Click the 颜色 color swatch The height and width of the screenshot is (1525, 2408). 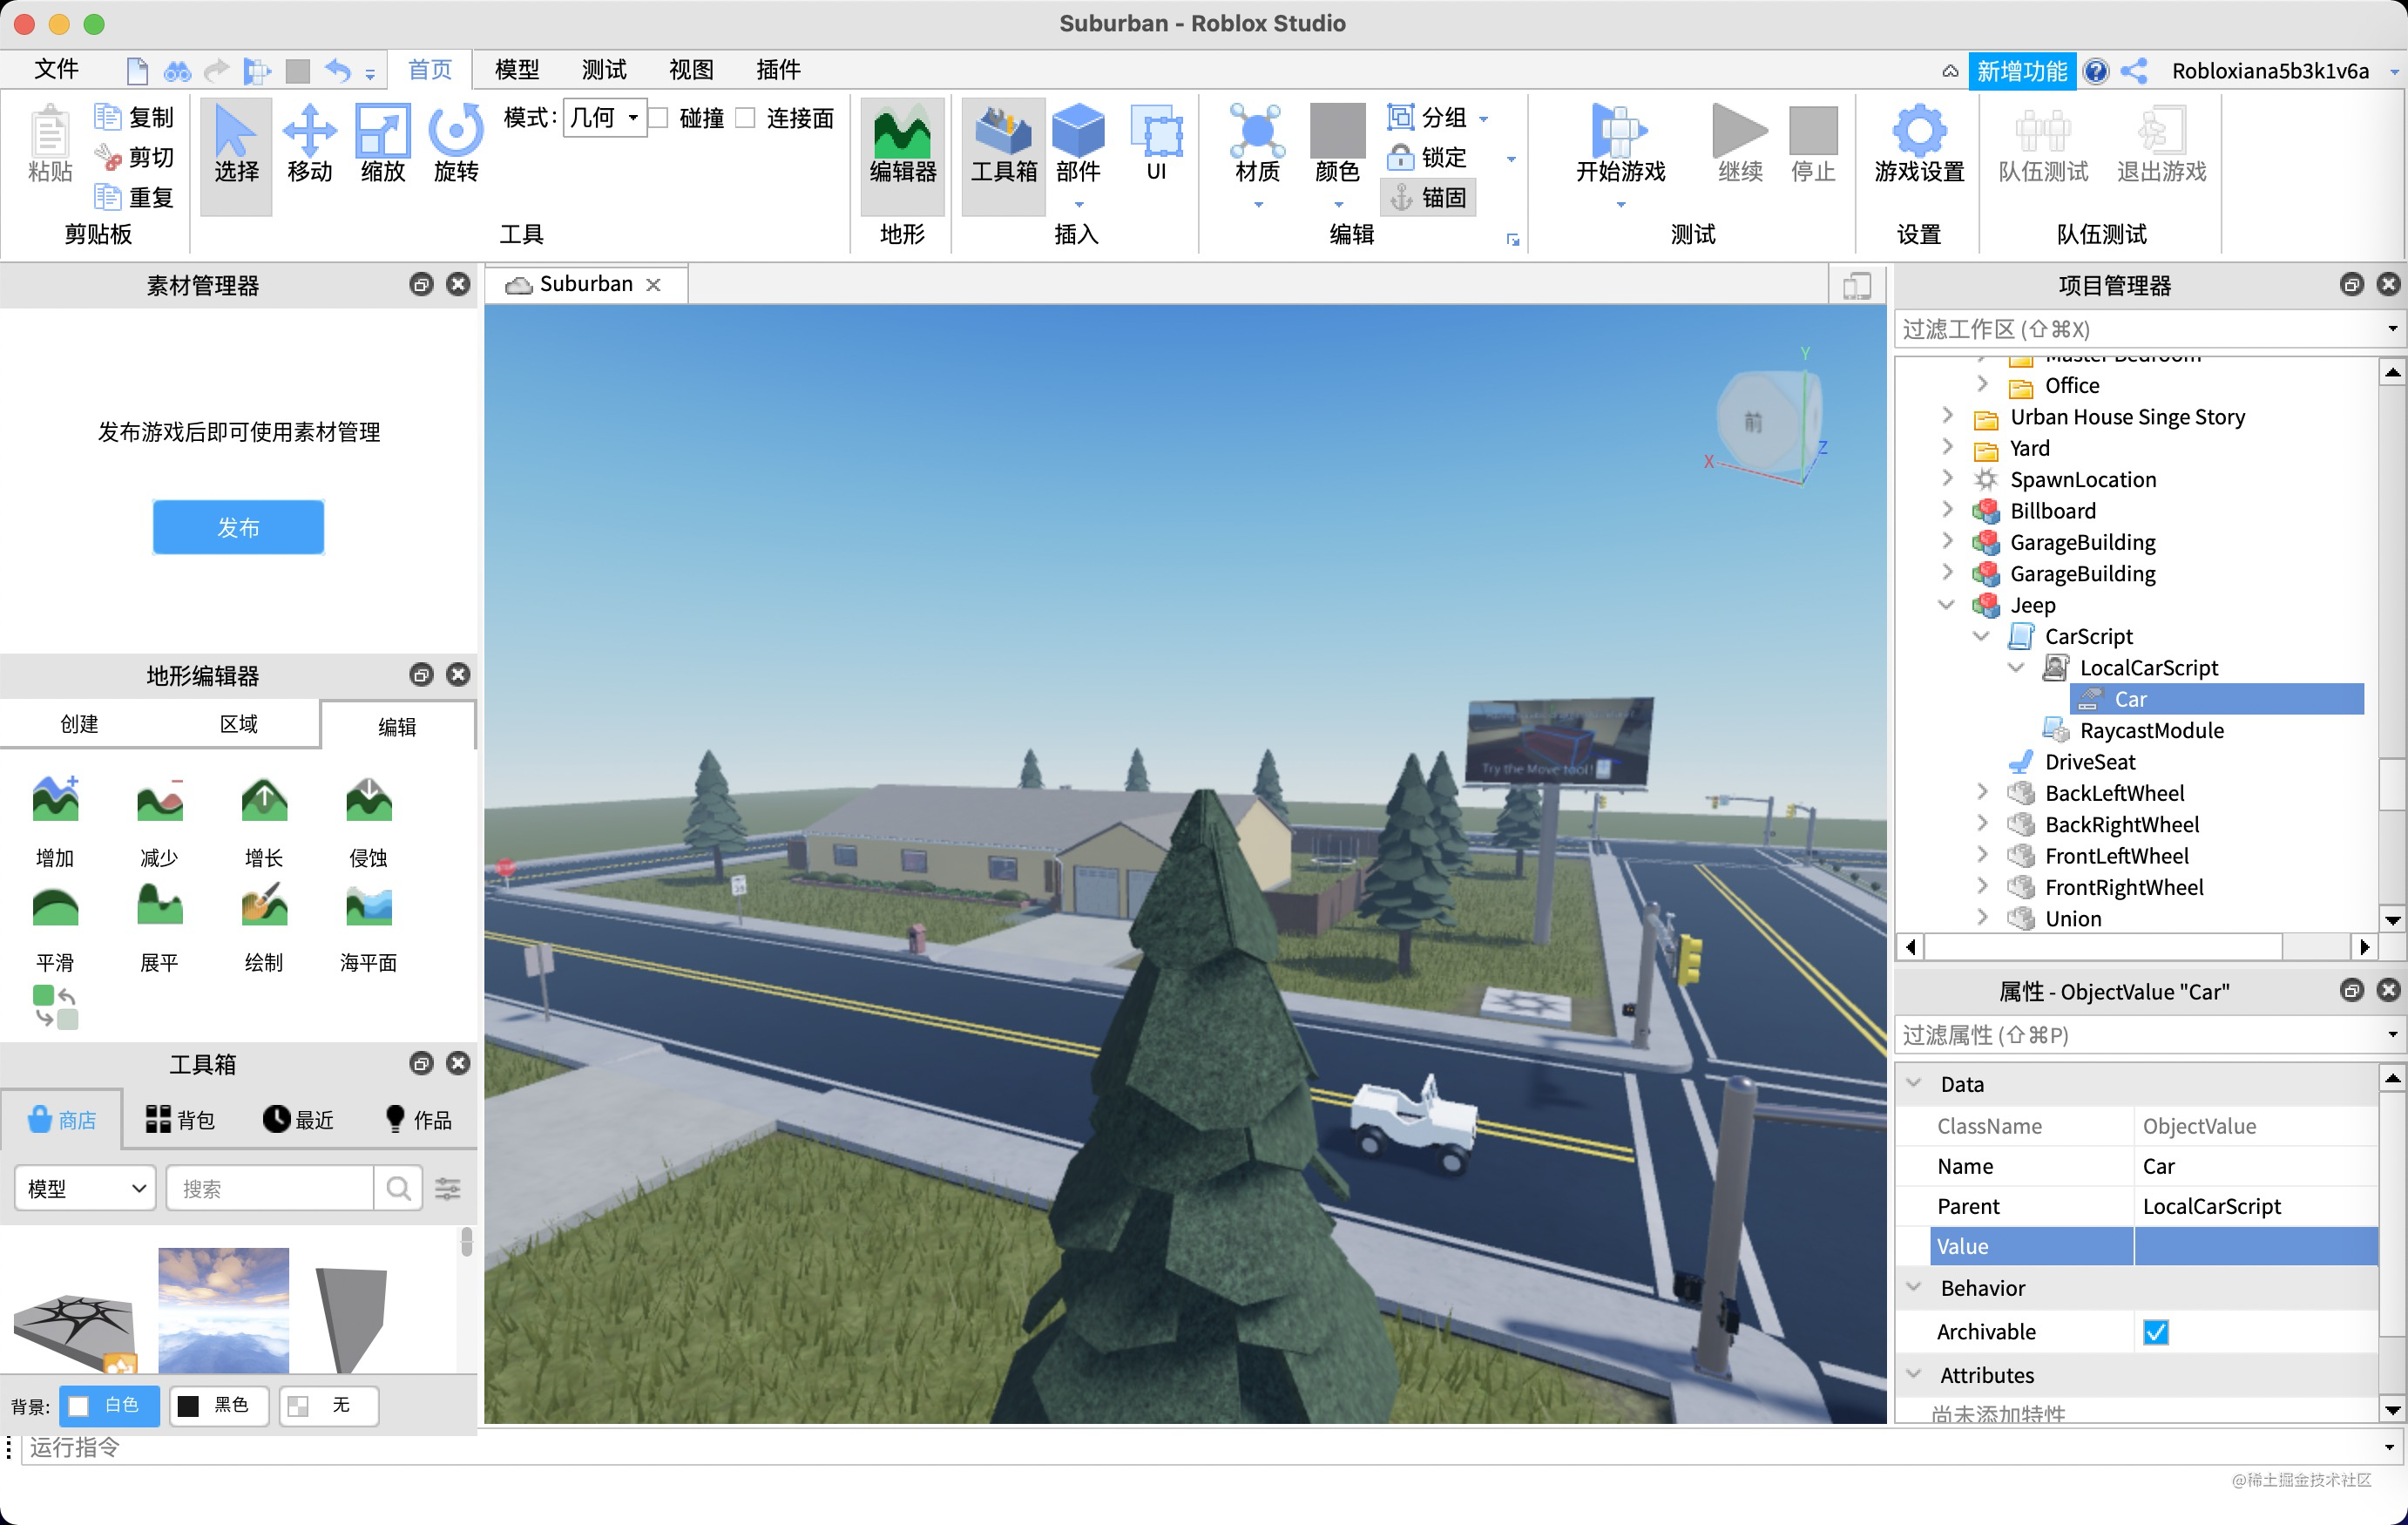coord(1337,131)
